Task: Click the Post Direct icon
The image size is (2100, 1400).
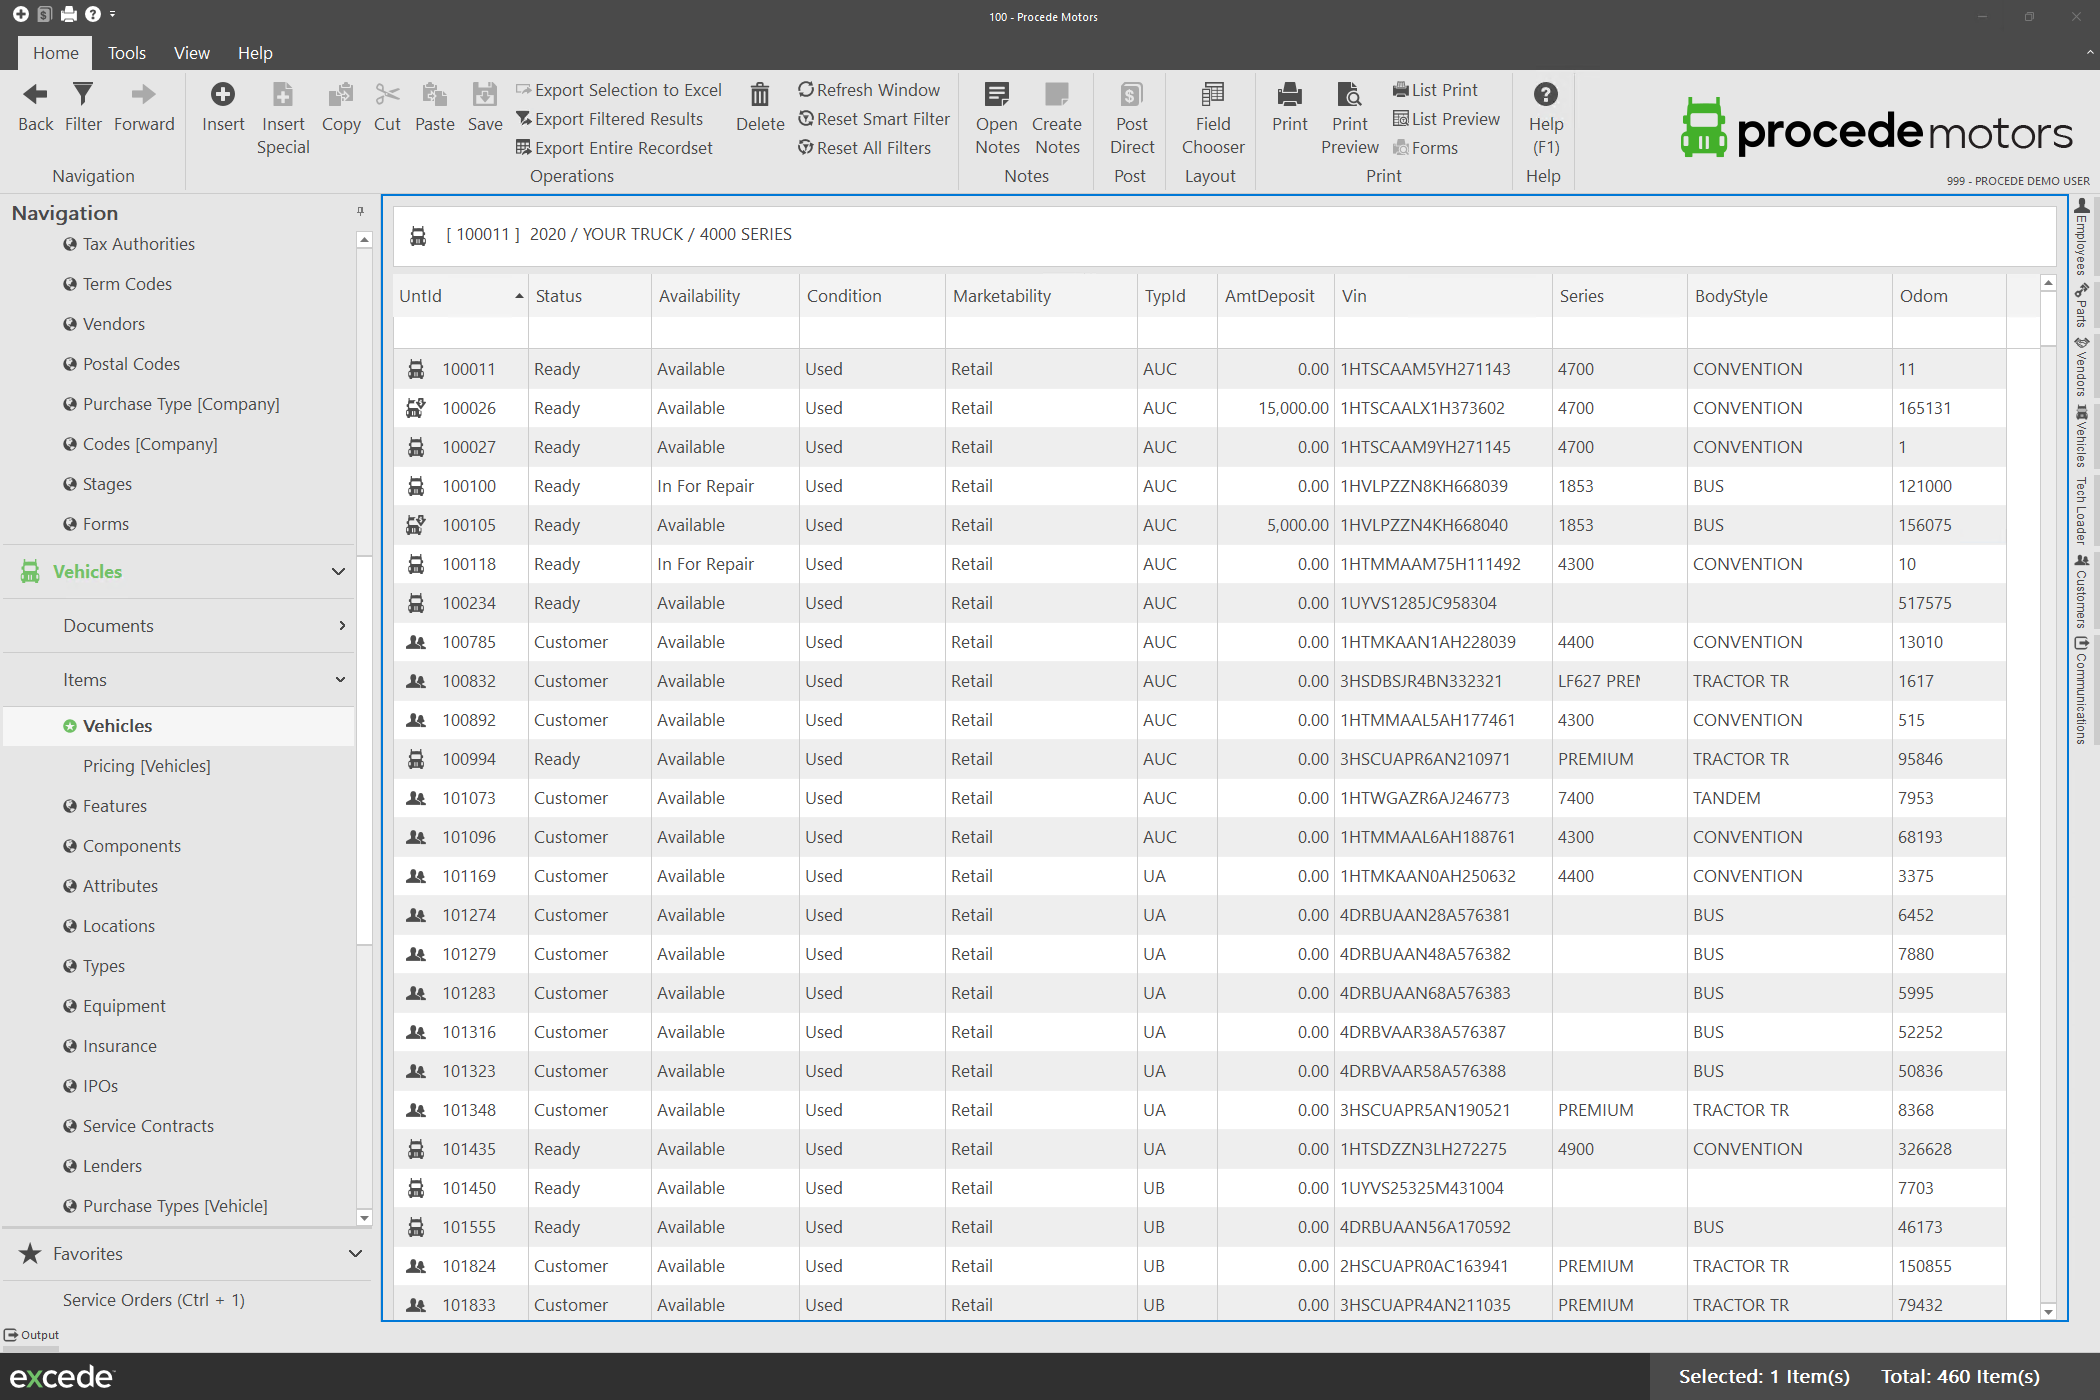Action: pyautogui.click(x=1131, y=95)
